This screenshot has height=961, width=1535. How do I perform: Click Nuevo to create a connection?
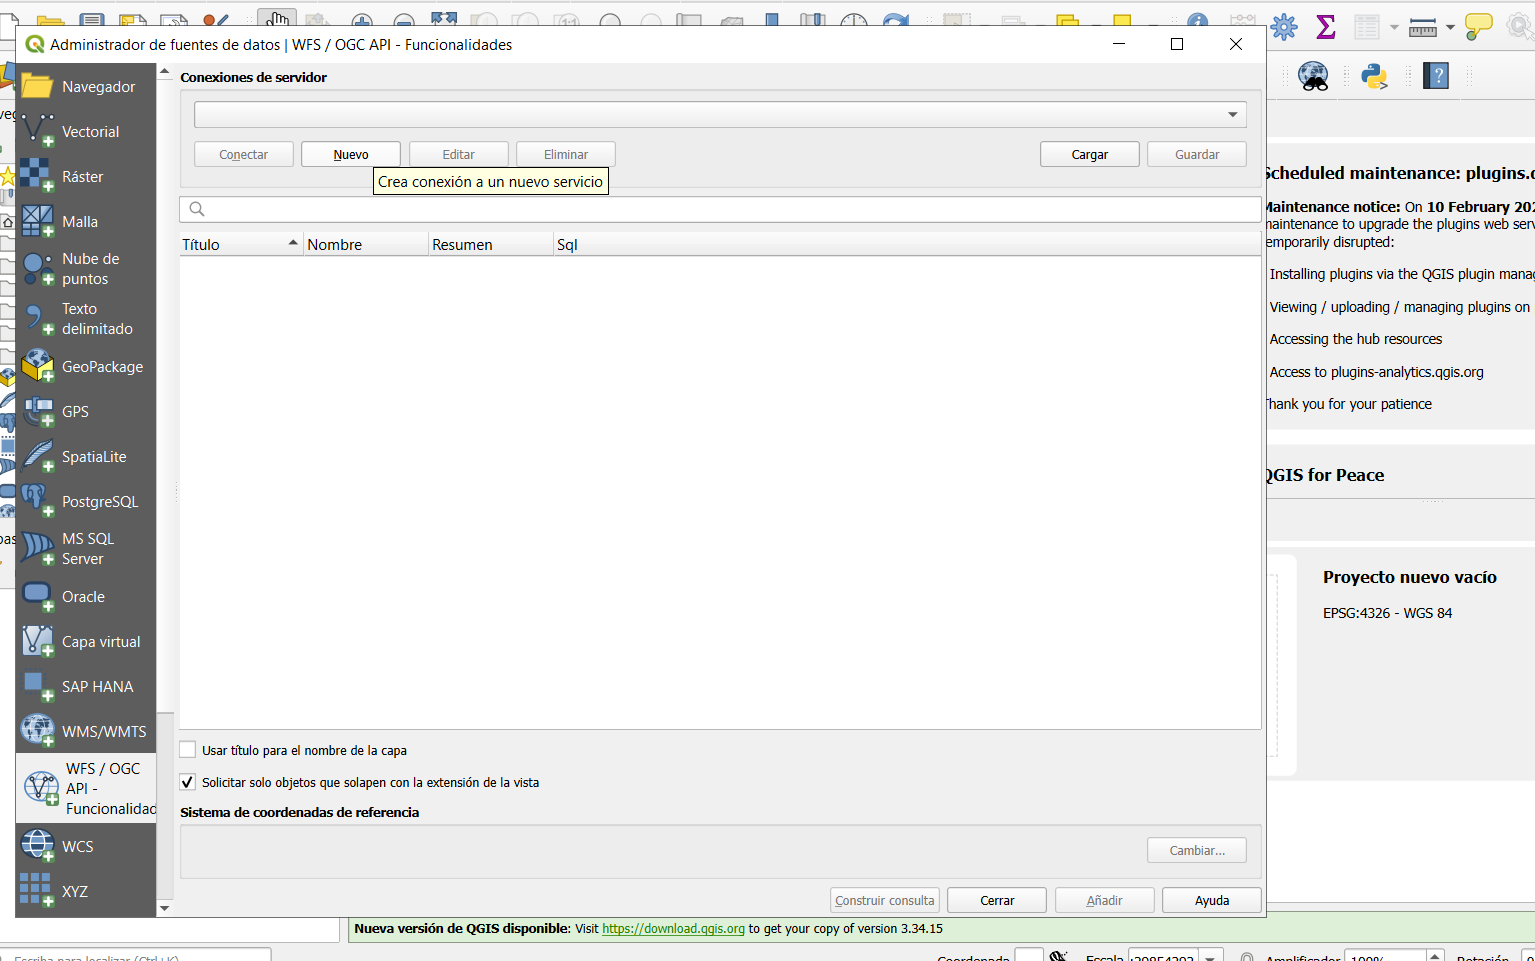pos(351,154)
